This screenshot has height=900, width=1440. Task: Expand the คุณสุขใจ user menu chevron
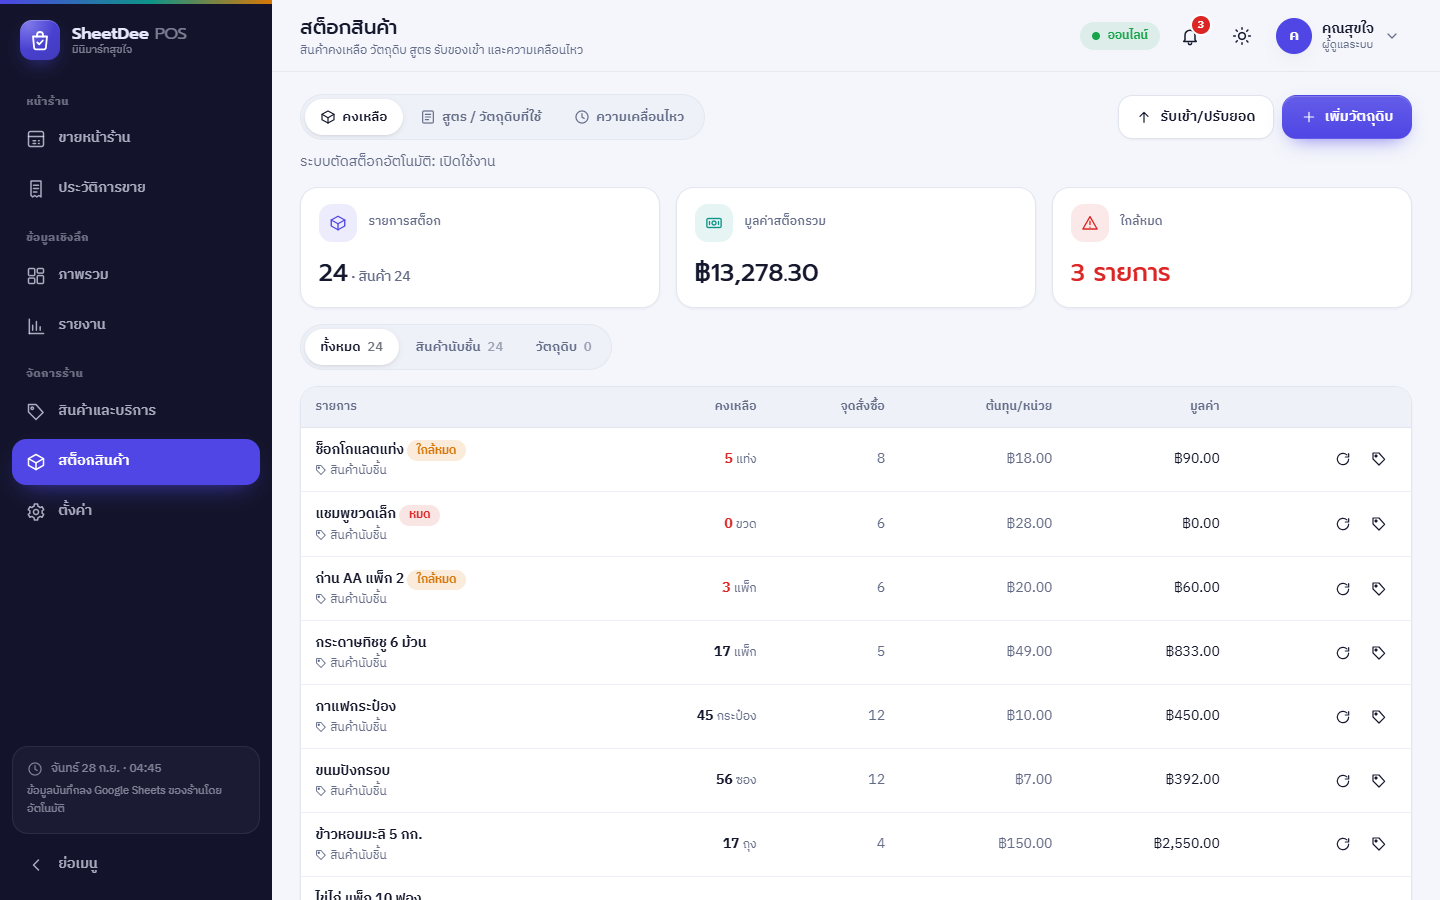[1392, 36]
